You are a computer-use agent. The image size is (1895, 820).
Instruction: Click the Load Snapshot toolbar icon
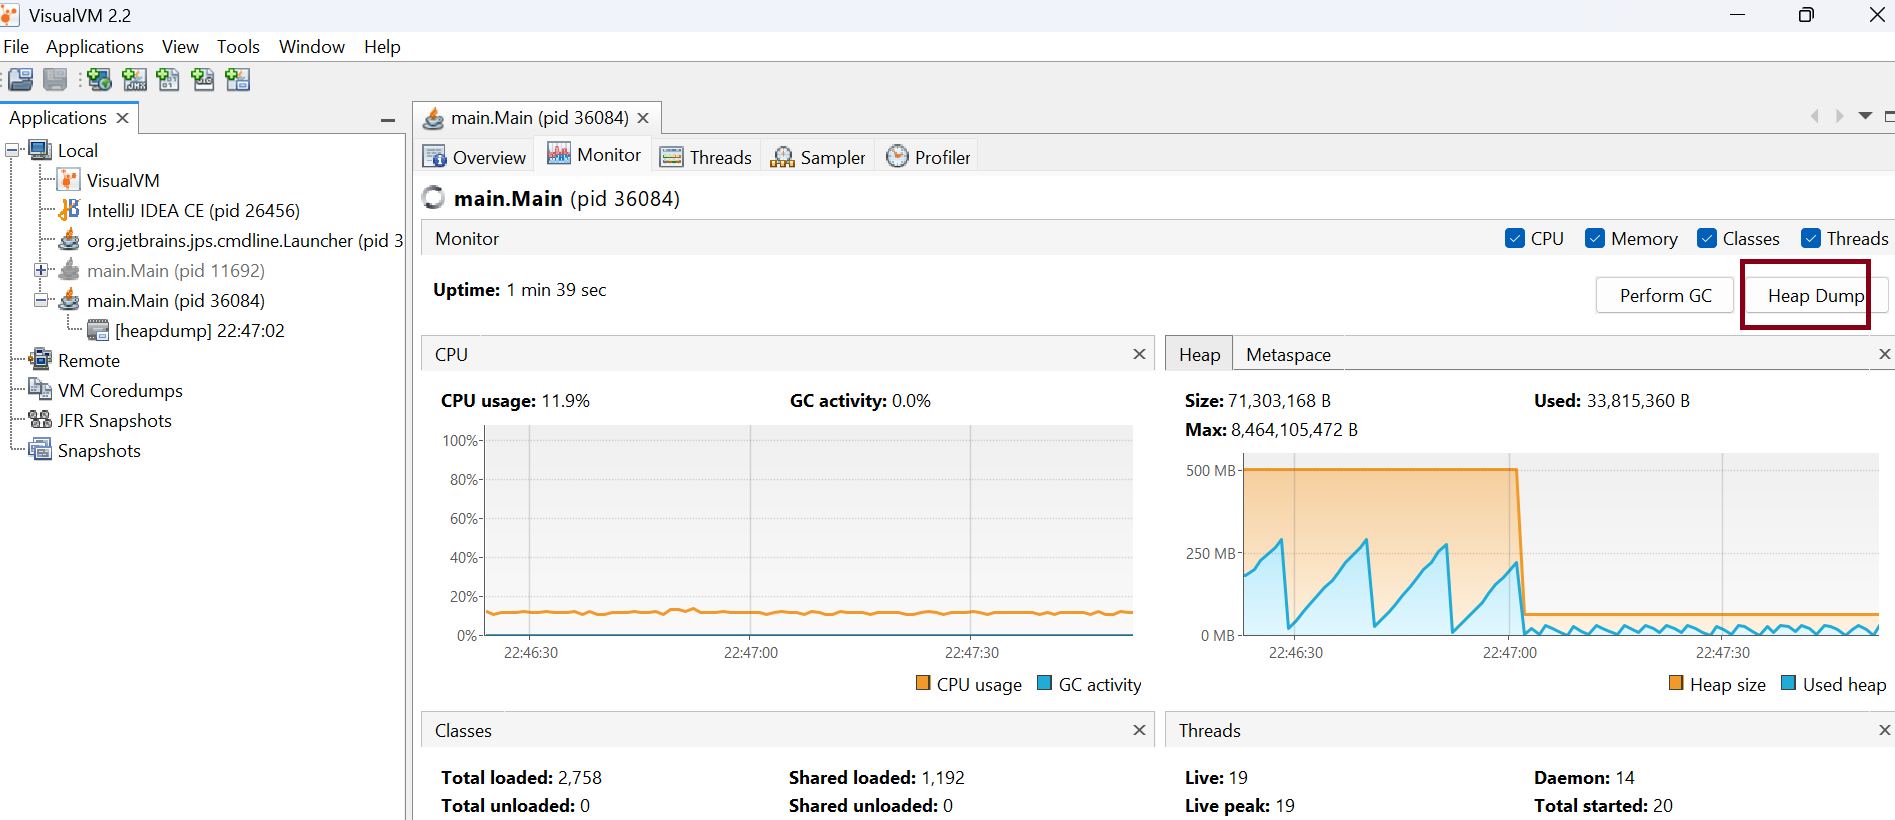click(21, 80)
